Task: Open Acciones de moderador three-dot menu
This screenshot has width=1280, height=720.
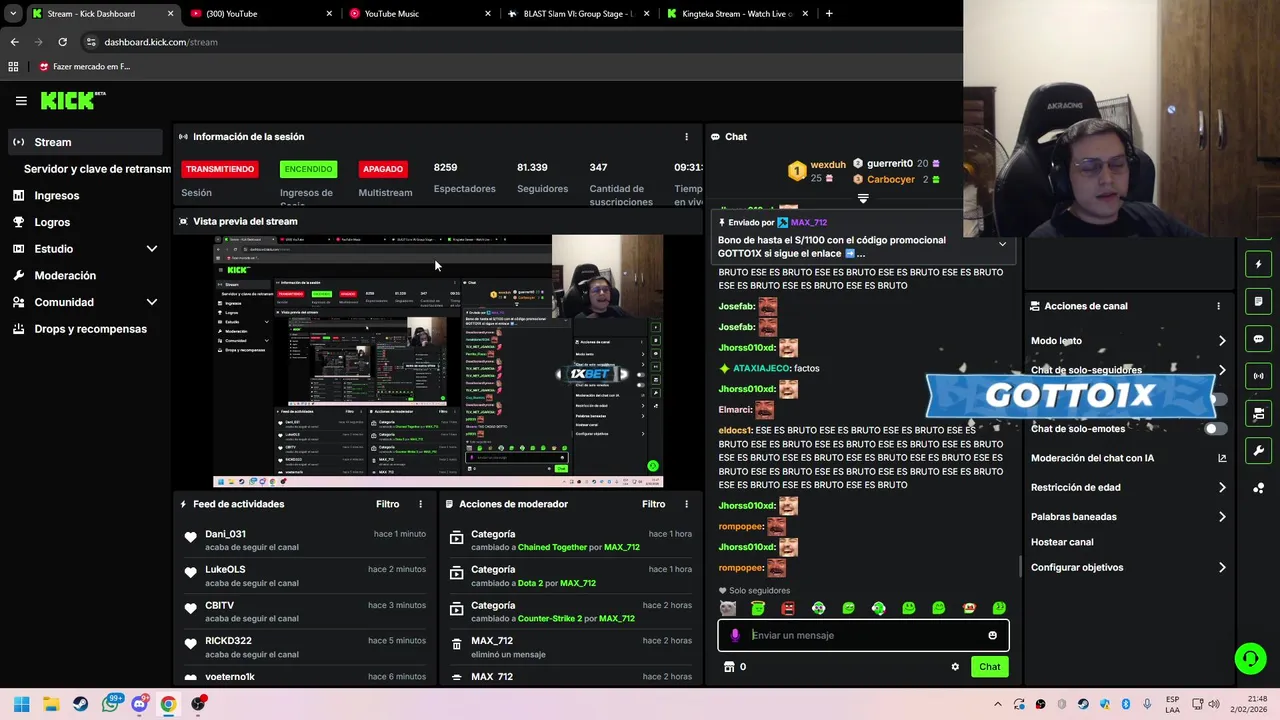Action: 686,504
